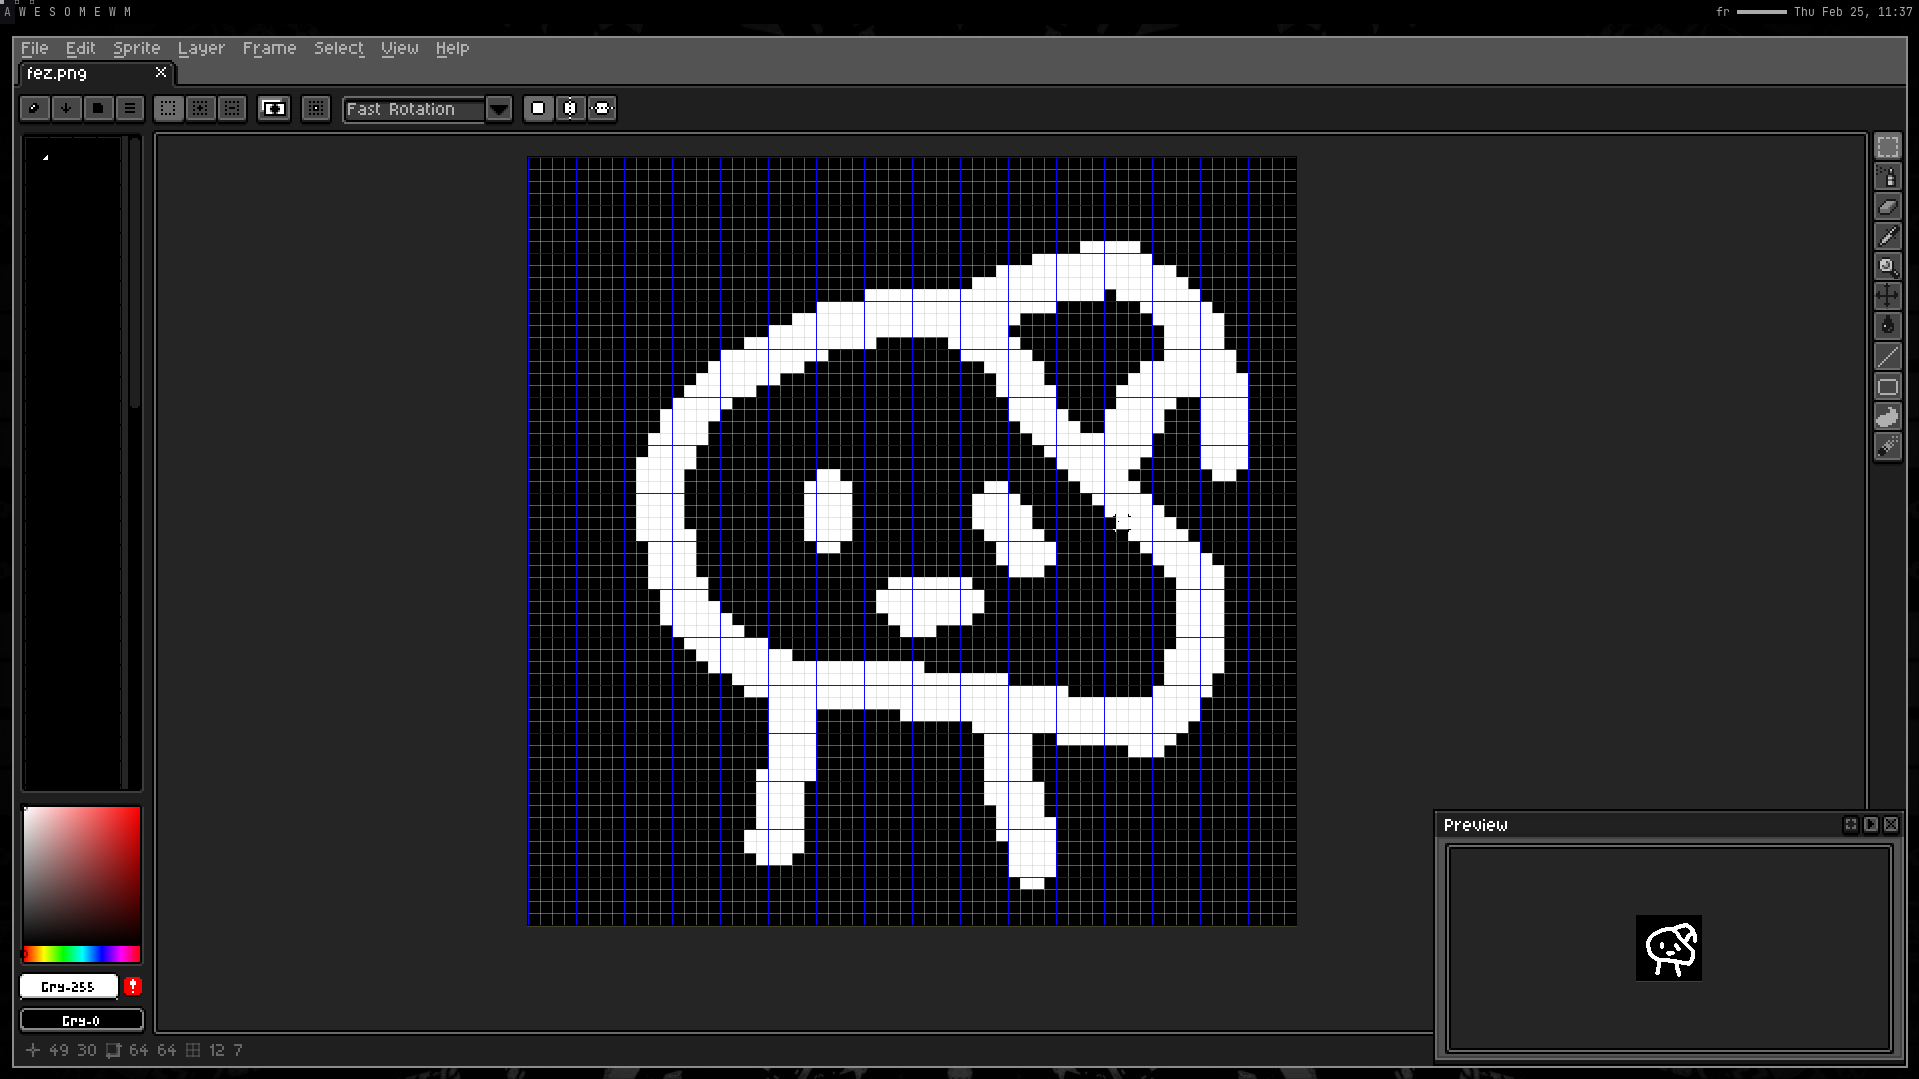
Task: Click the horizontal flip-style button after rotation dropdown
Action: 602,108
